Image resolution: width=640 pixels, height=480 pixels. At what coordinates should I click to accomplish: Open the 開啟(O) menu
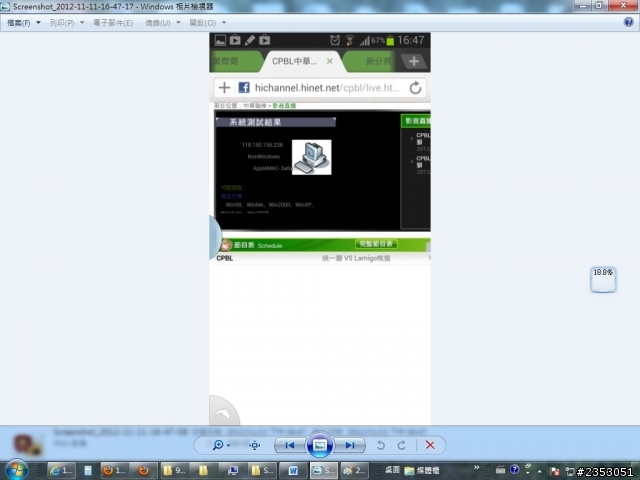point(202,23)
